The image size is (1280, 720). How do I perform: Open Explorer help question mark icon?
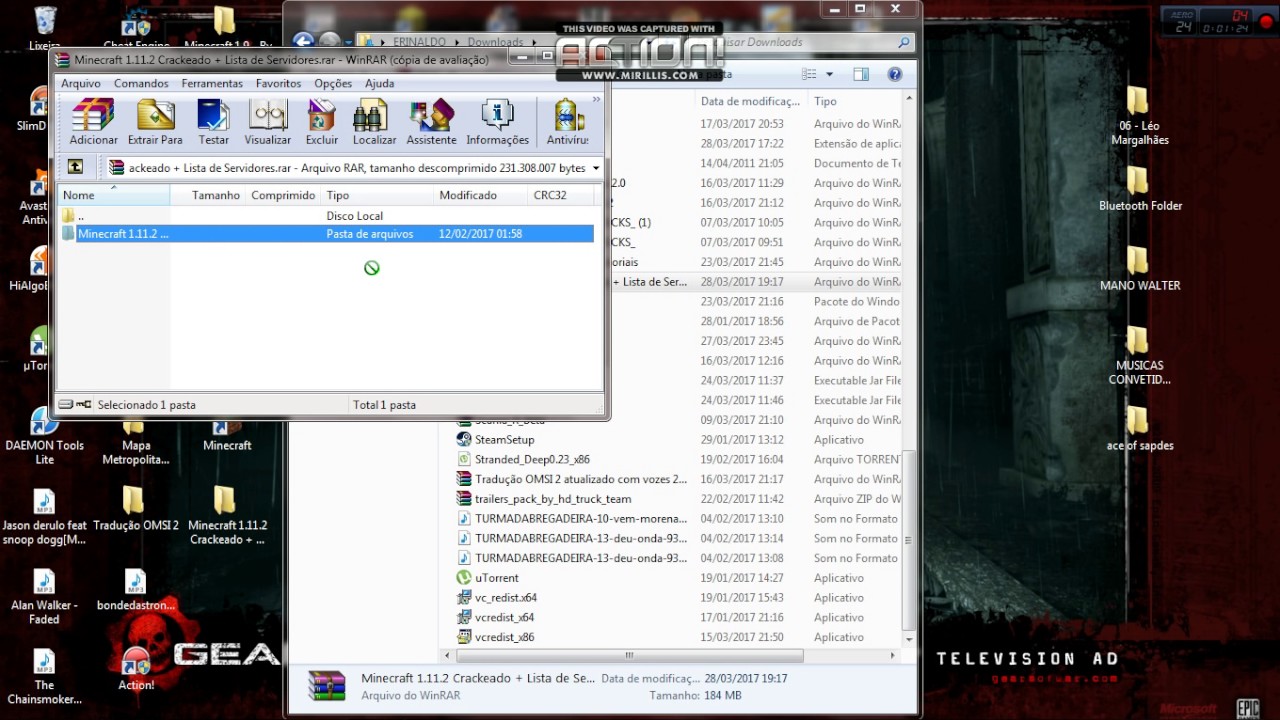(x=895, y=74)
